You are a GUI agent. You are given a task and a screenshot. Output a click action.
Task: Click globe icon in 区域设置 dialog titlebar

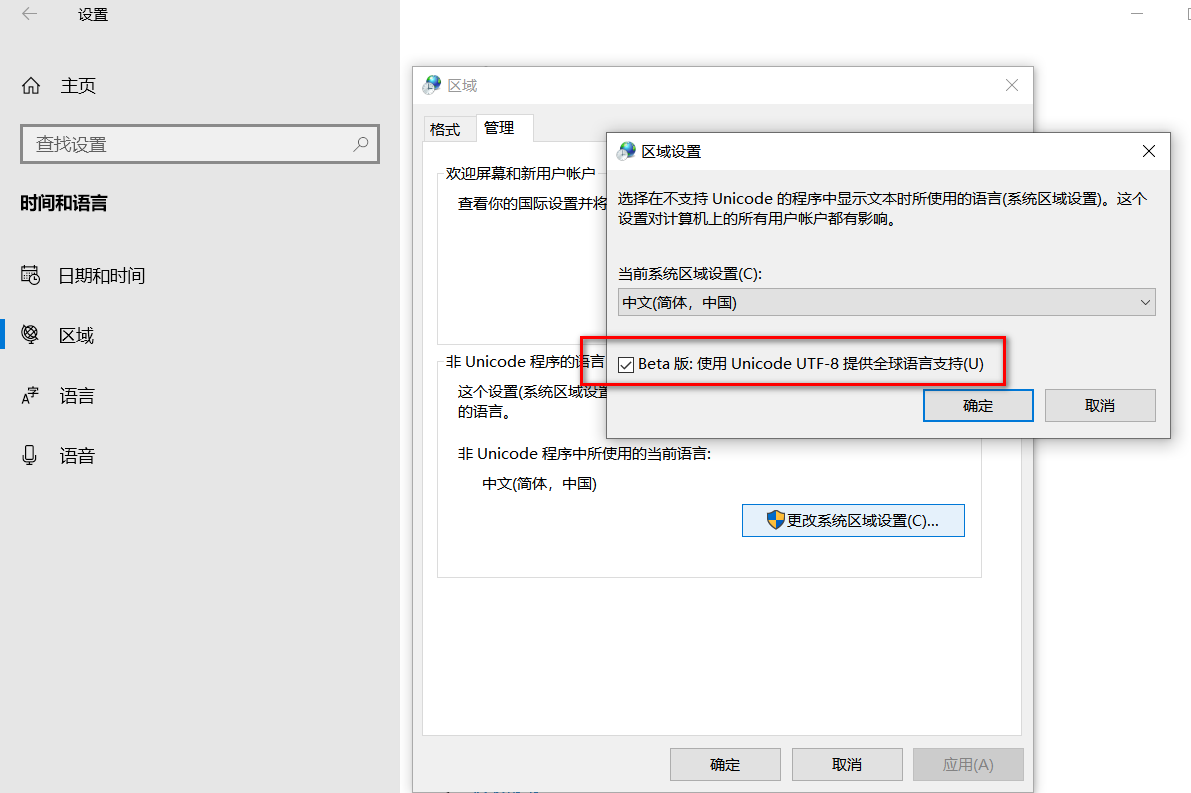pyautogui.click(x=625, y=151)
